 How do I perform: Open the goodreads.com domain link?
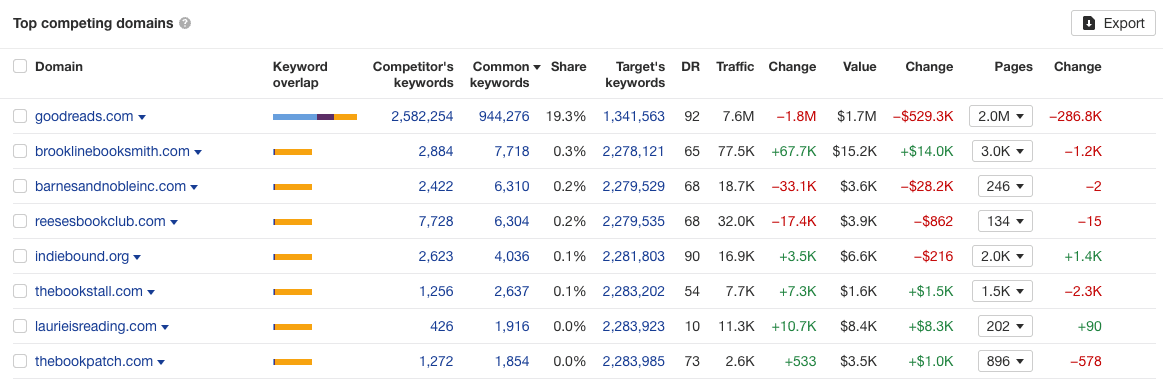(84, 117)
